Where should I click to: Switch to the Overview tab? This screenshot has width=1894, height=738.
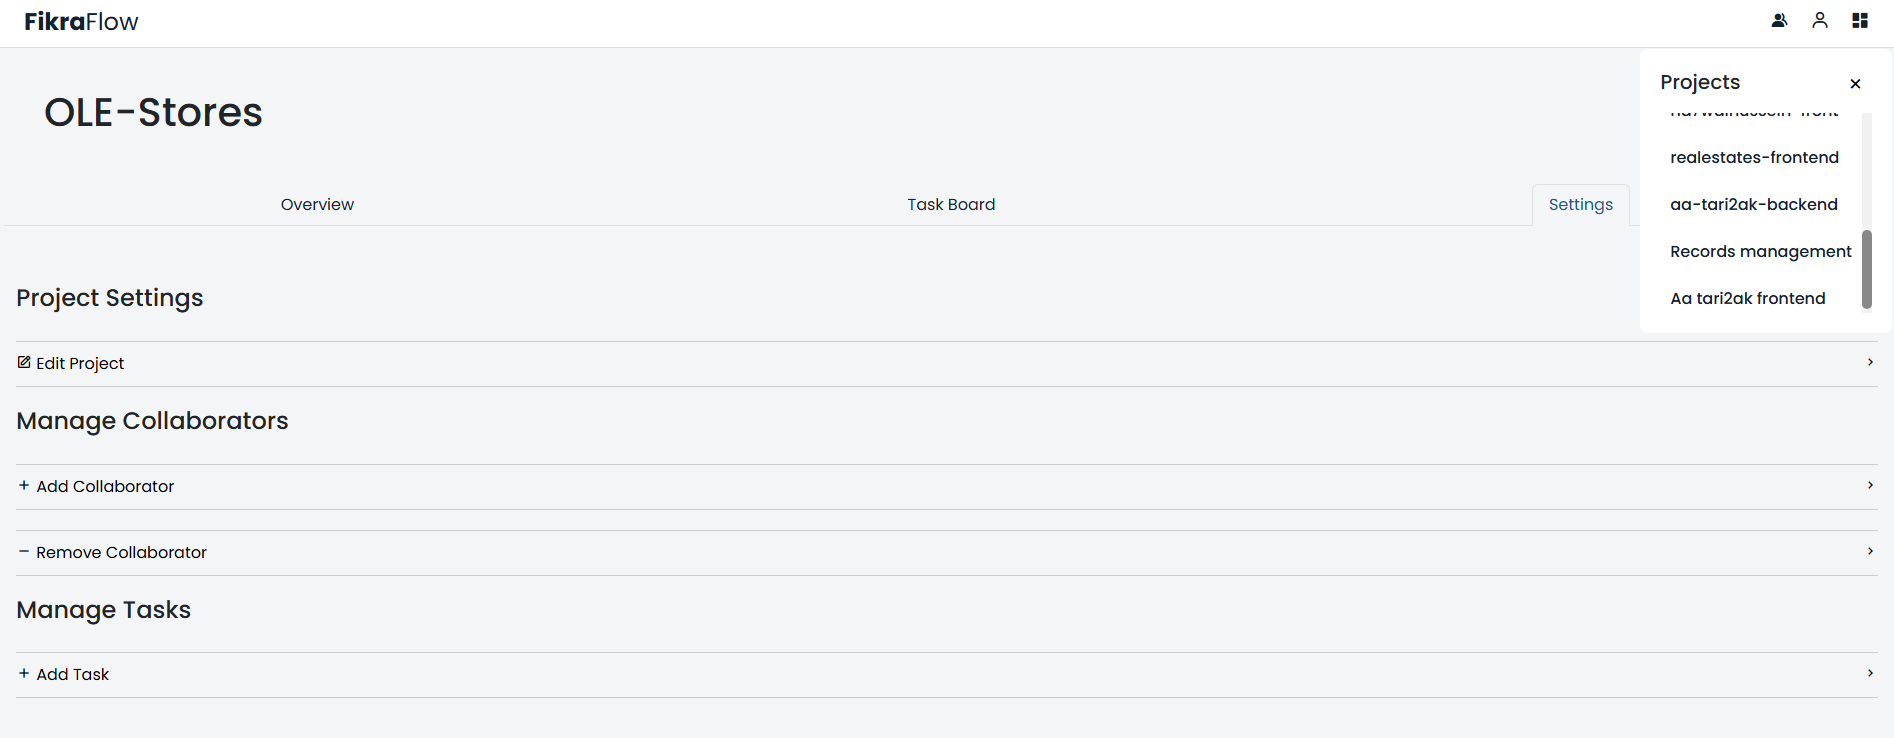317,205
